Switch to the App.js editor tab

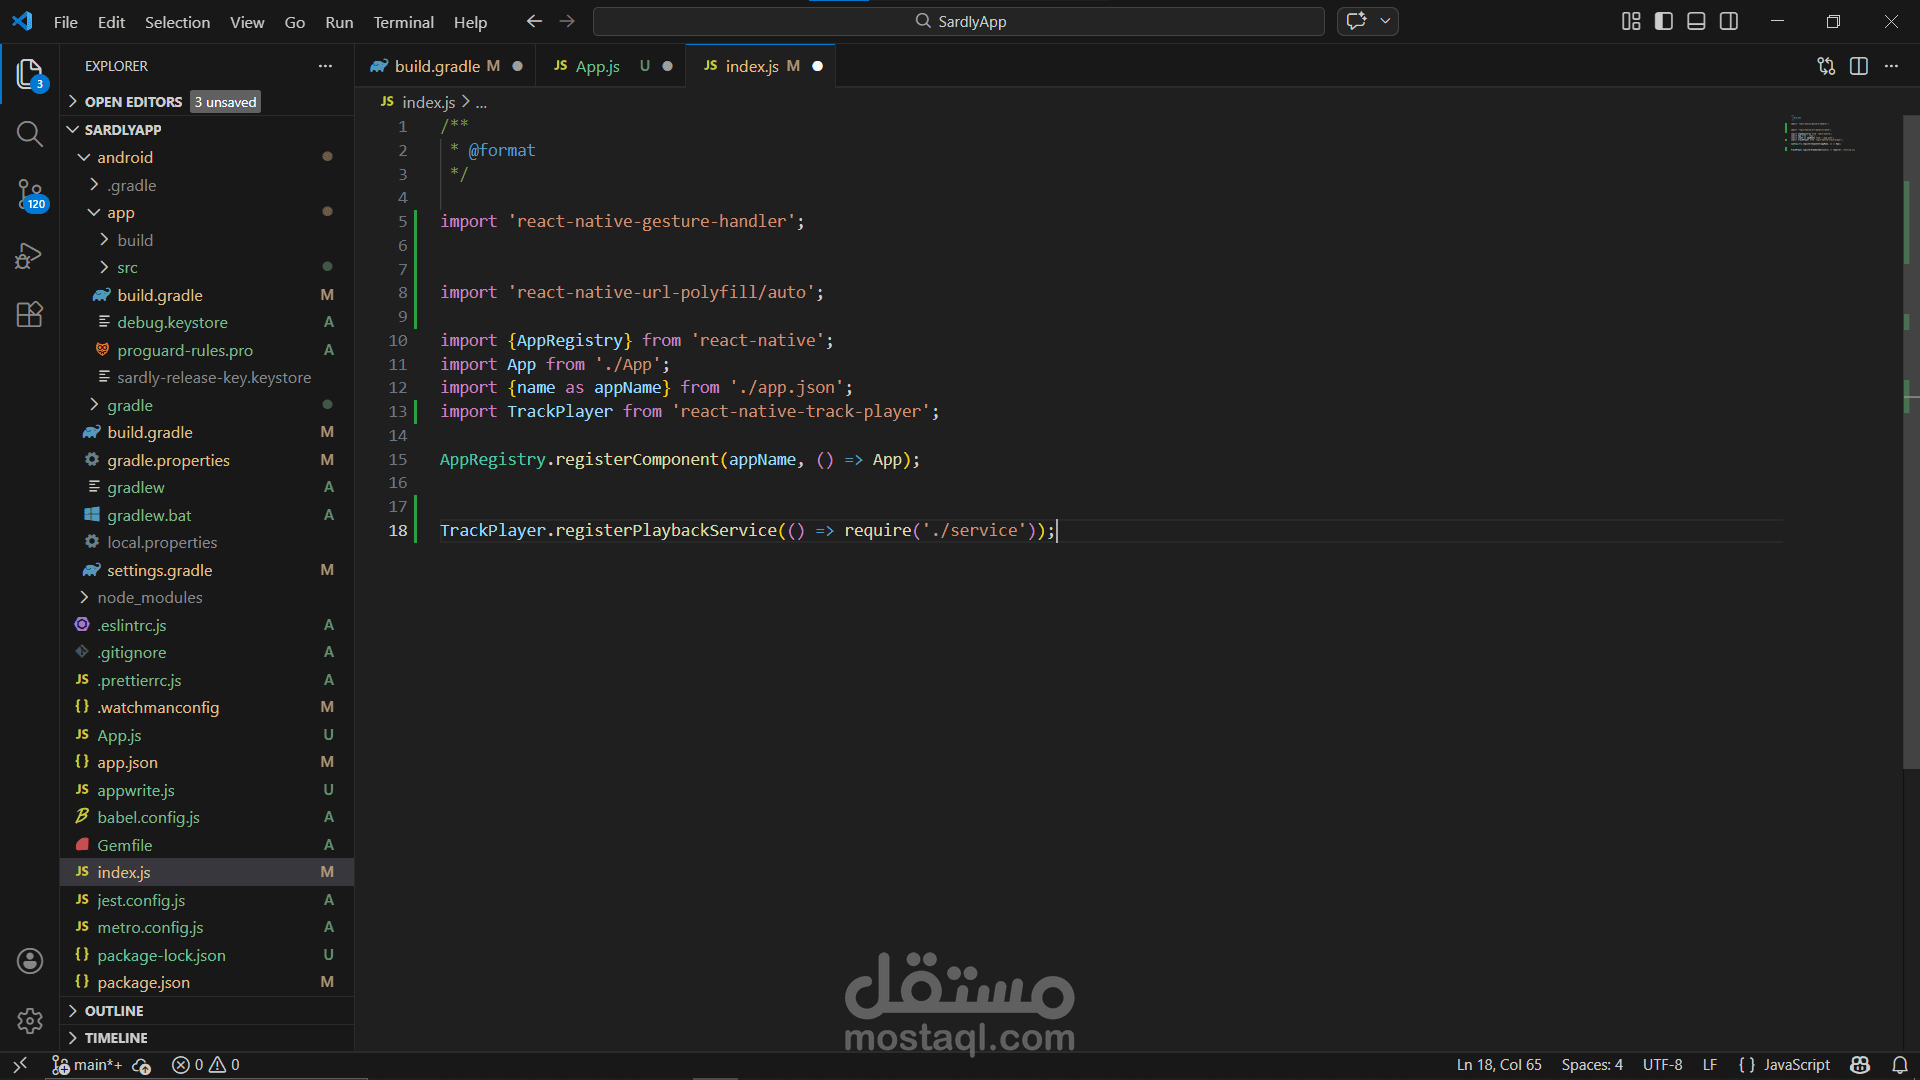tap(597, 66)
